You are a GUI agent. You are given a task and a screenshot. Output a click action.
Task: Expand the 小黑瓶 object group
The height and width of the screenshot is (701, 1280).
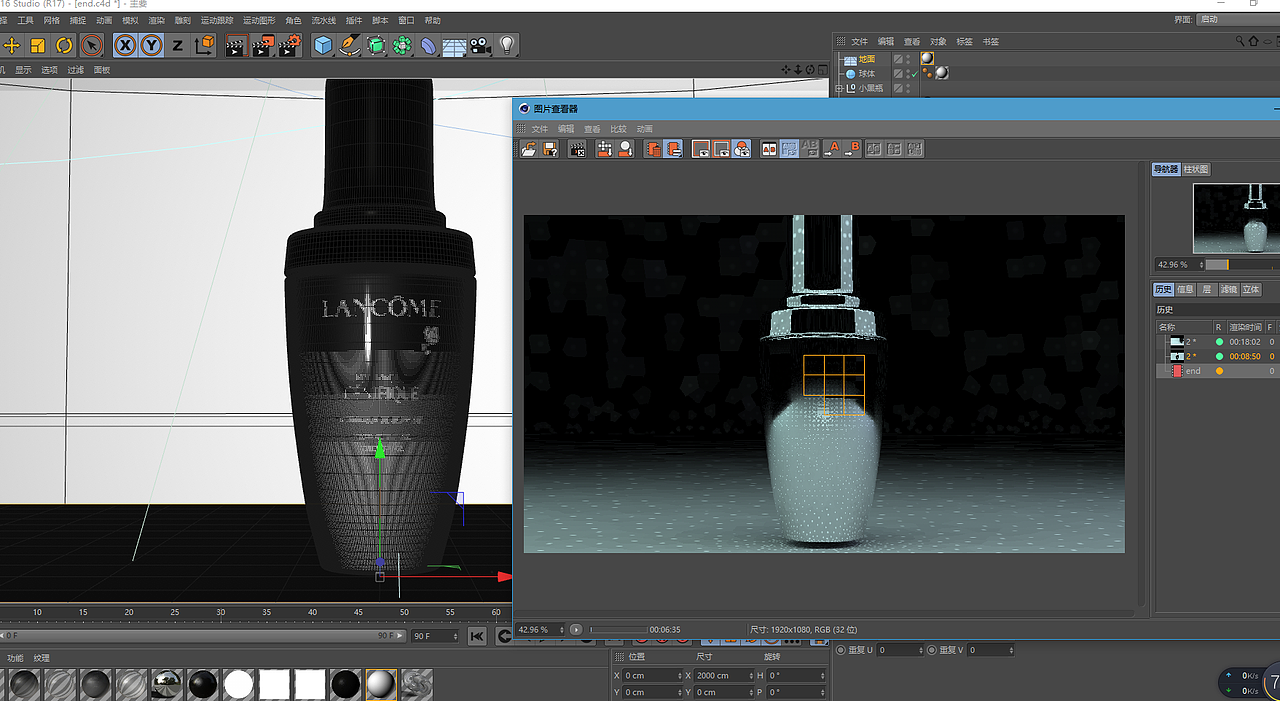click(839, 89)
